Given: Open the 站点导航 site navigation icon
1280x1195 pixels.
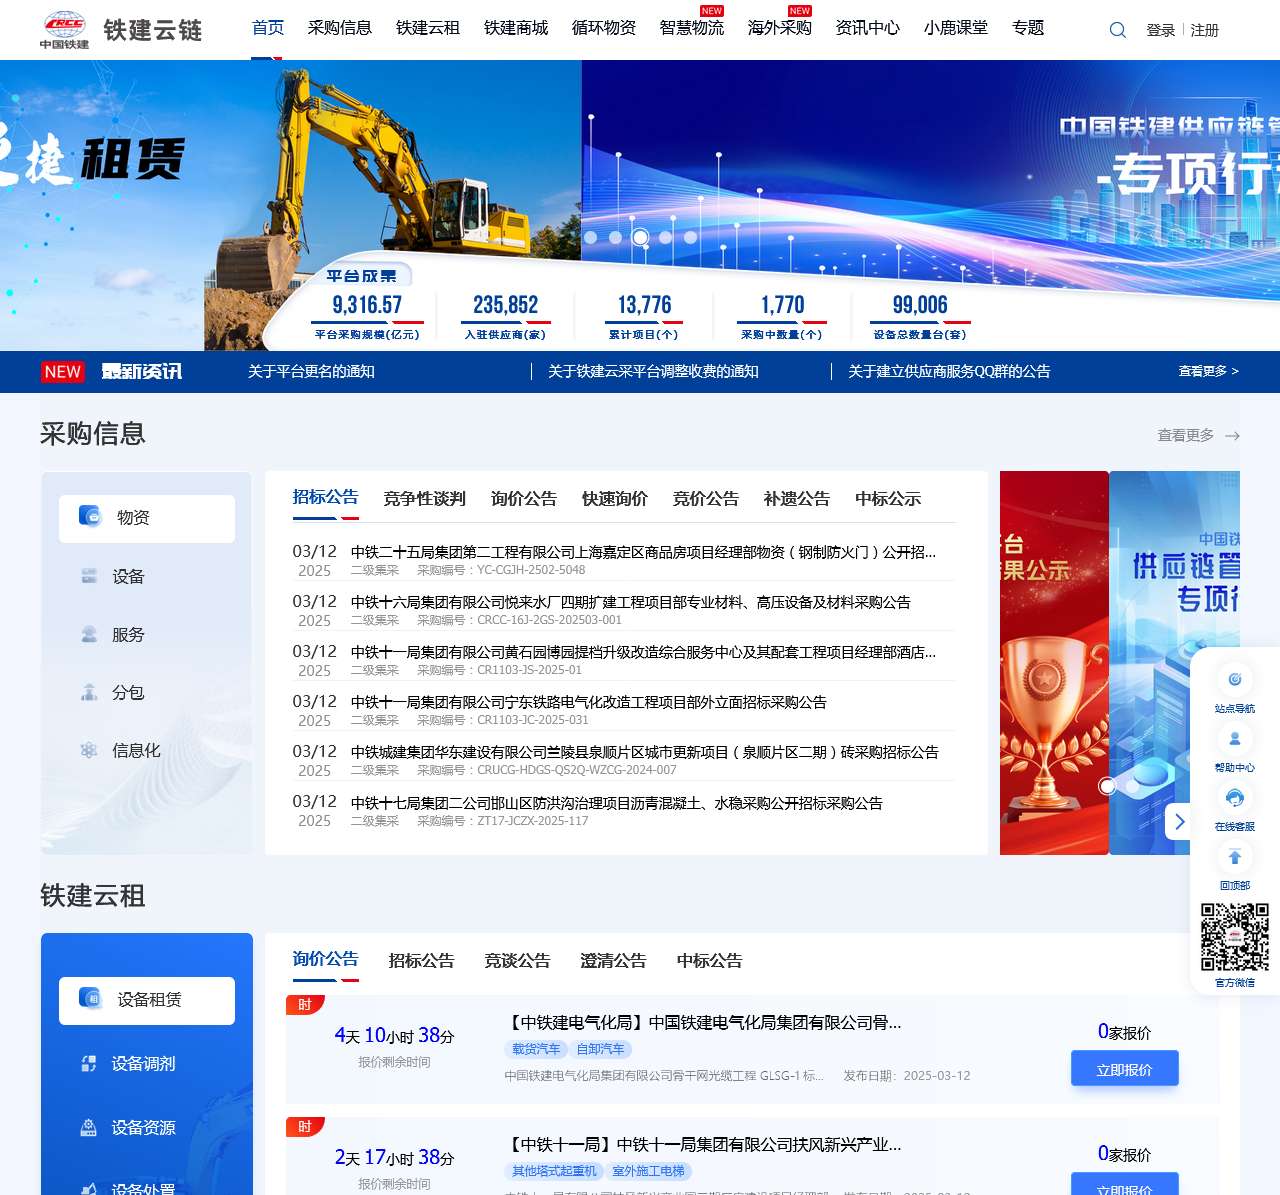Looking at the screenshot, I should [1235, 680].
